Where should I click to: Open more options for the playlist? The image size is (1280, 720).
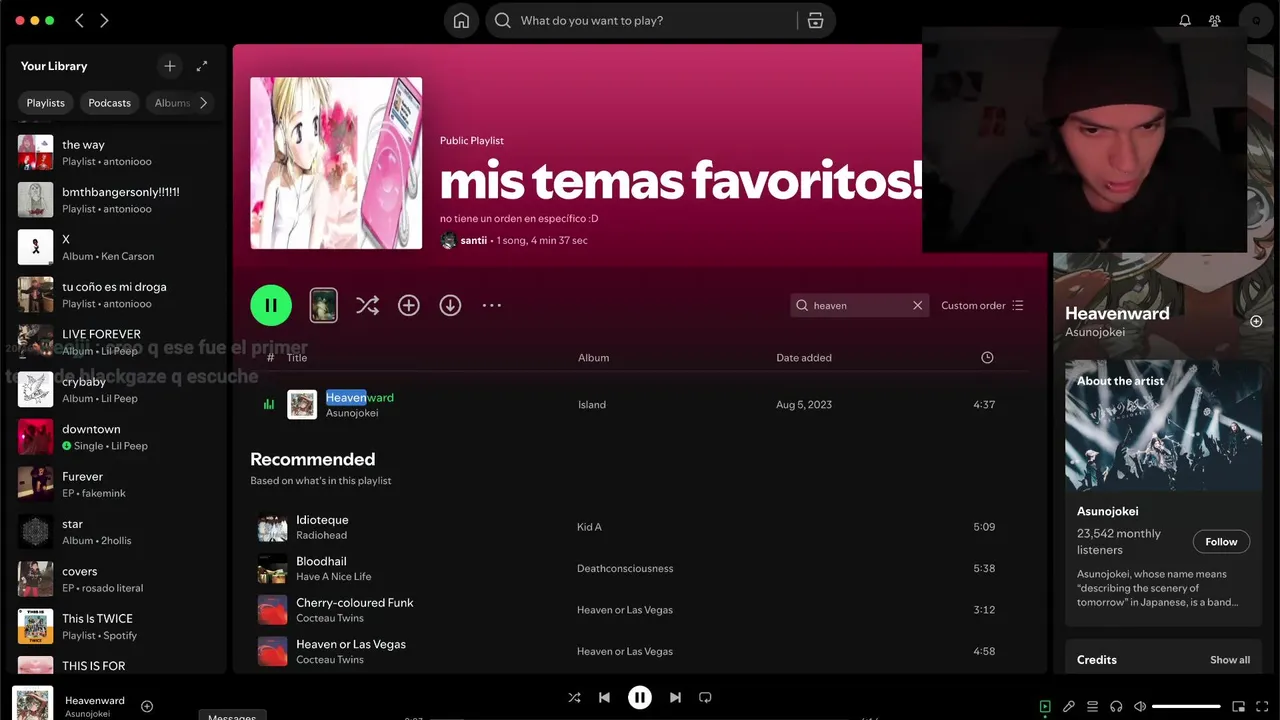coord(492,305)
